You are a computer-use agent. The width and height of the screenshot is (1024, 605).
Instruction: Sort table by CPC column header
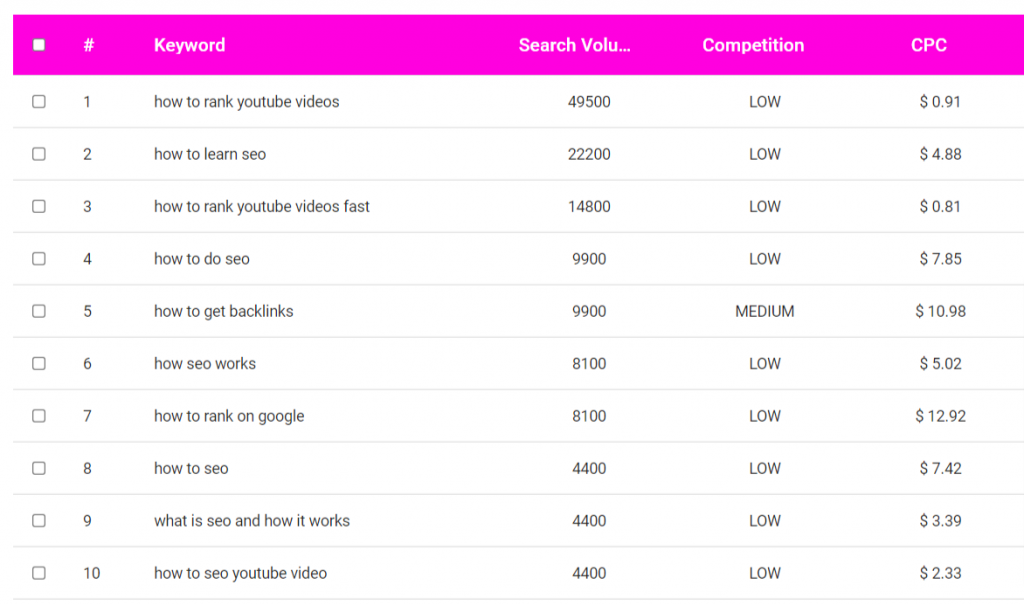pos(928,45)
